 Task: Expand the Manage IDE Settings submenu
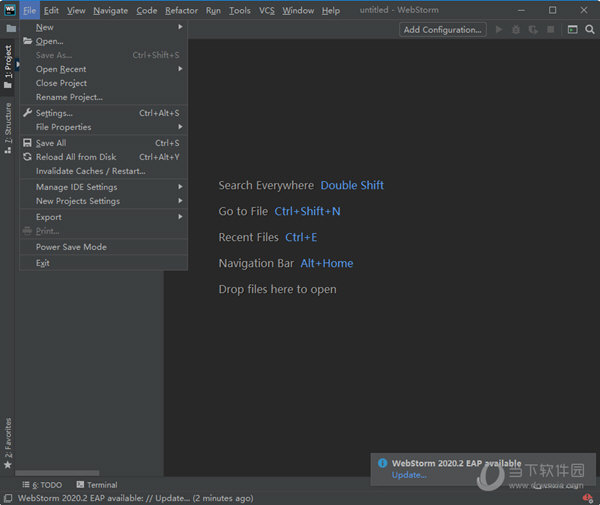(x=103, y=187)
